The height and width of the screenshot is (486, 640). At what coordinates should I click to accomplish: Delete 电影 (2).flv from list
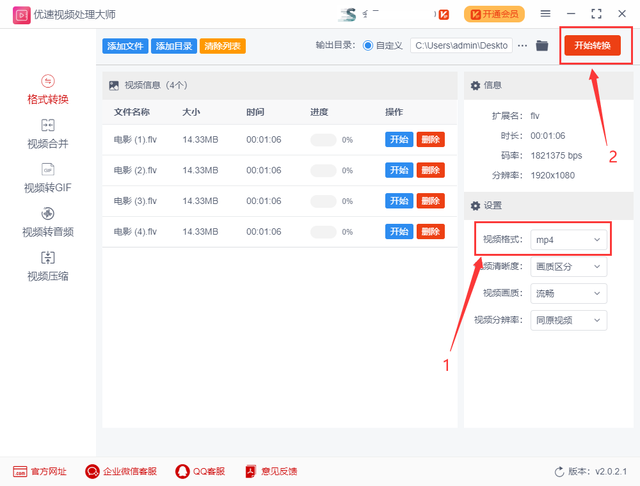pyautogui.click(x=431, y=170)
